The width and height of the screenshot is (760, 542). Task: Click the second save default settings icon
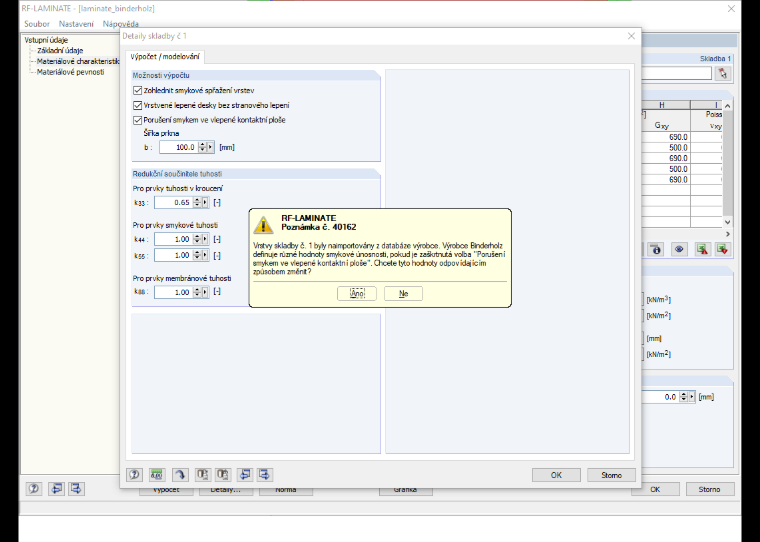223,475
